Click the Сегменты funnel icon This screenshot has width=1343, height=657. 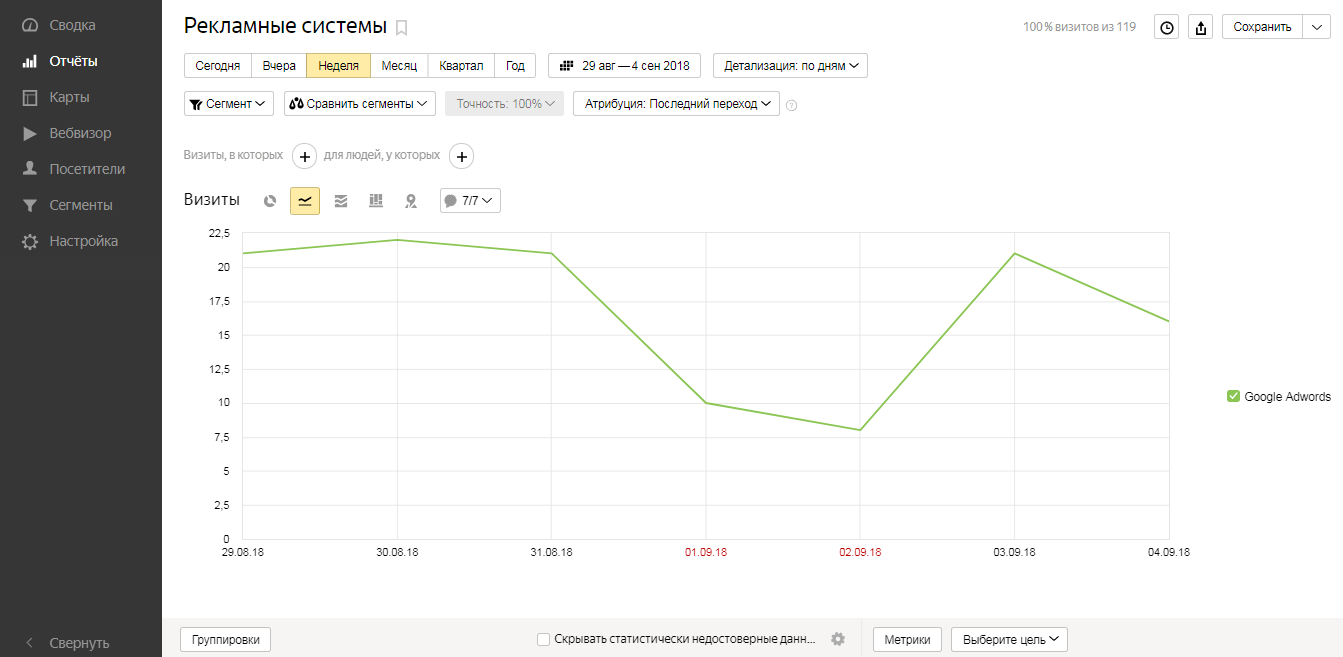30,205
